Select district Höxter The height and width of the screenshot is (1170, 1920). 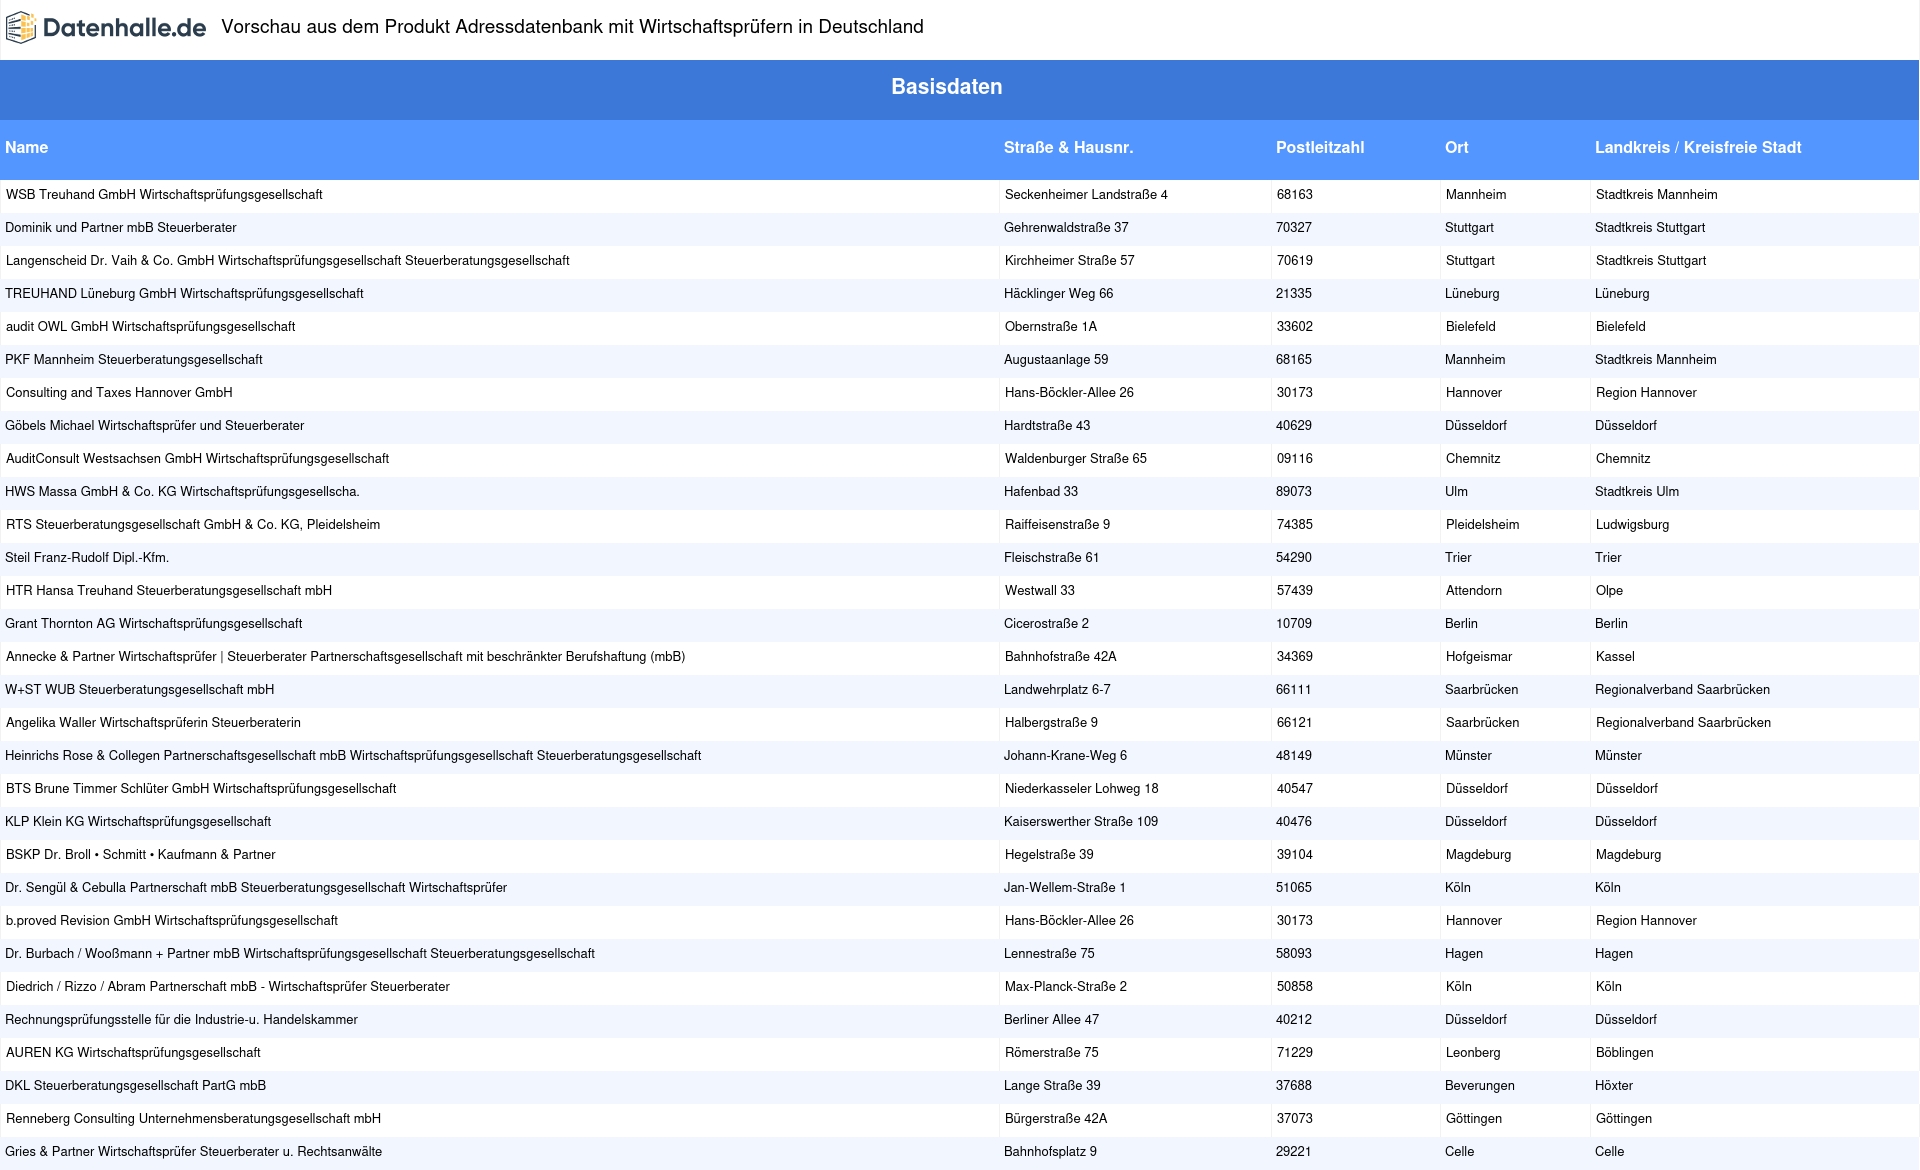coord(1614,1086)
